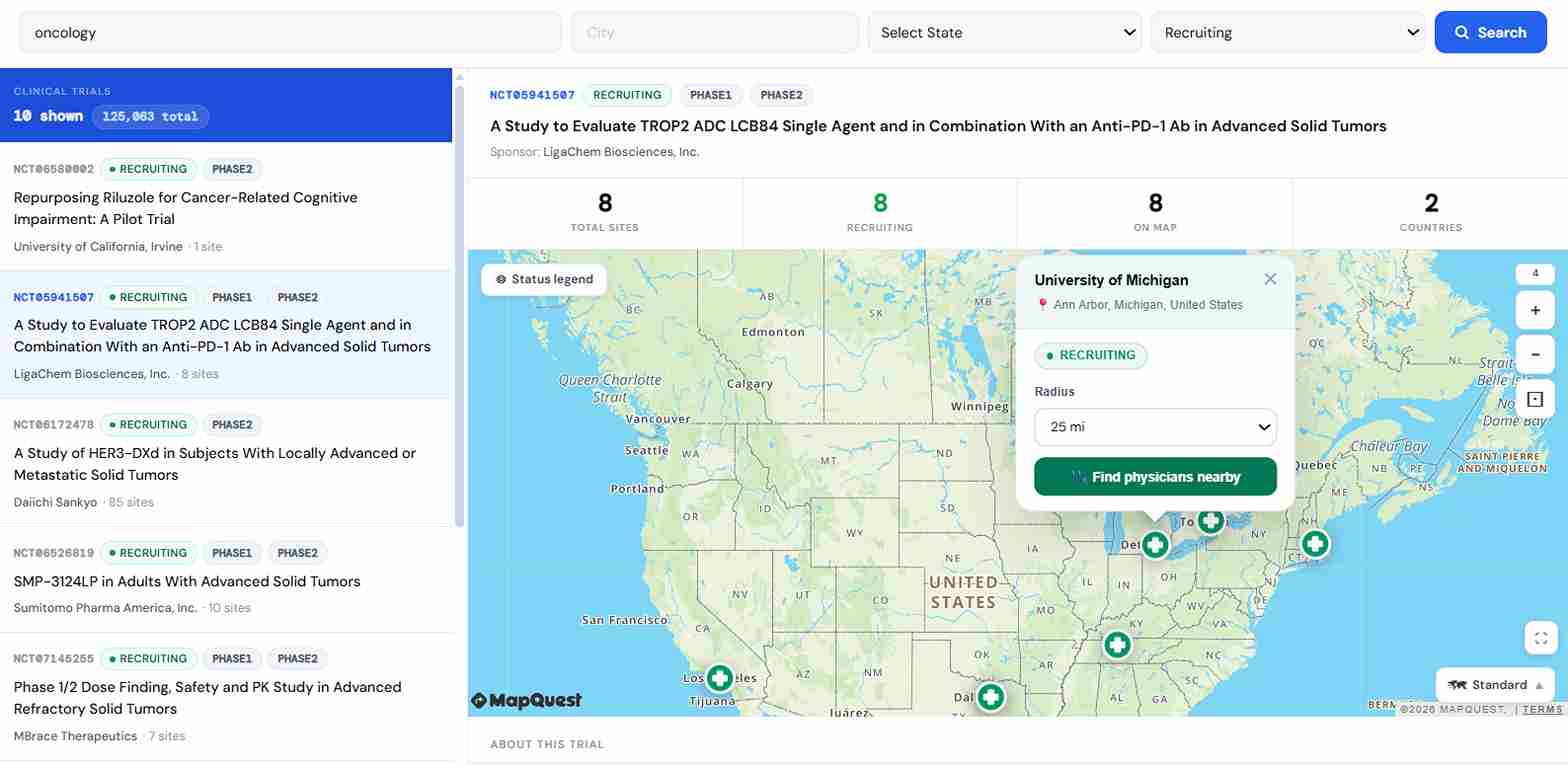Click Find physicians nearby

[1155, 476]
